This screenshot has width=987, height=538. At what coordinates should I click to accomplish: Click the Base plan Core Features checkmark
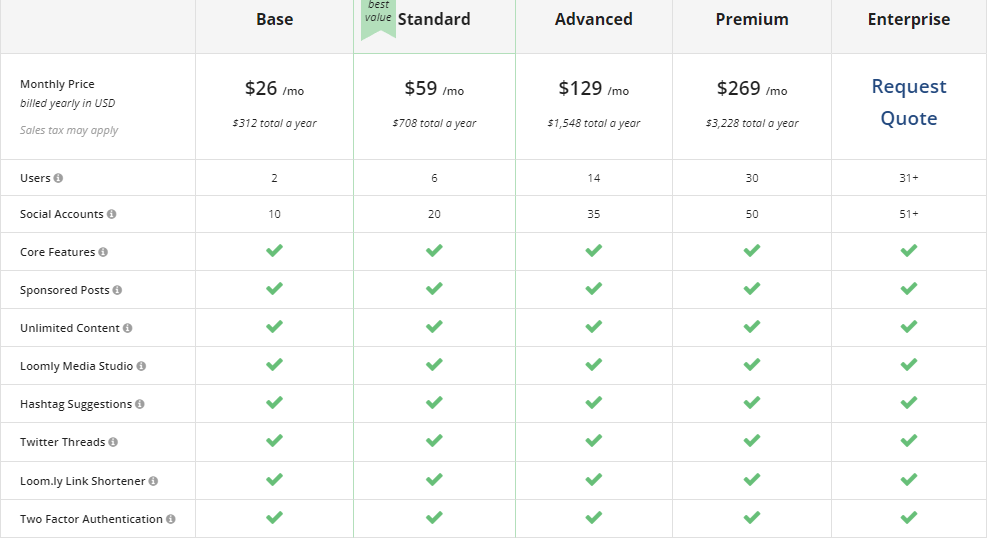[274, 250]
